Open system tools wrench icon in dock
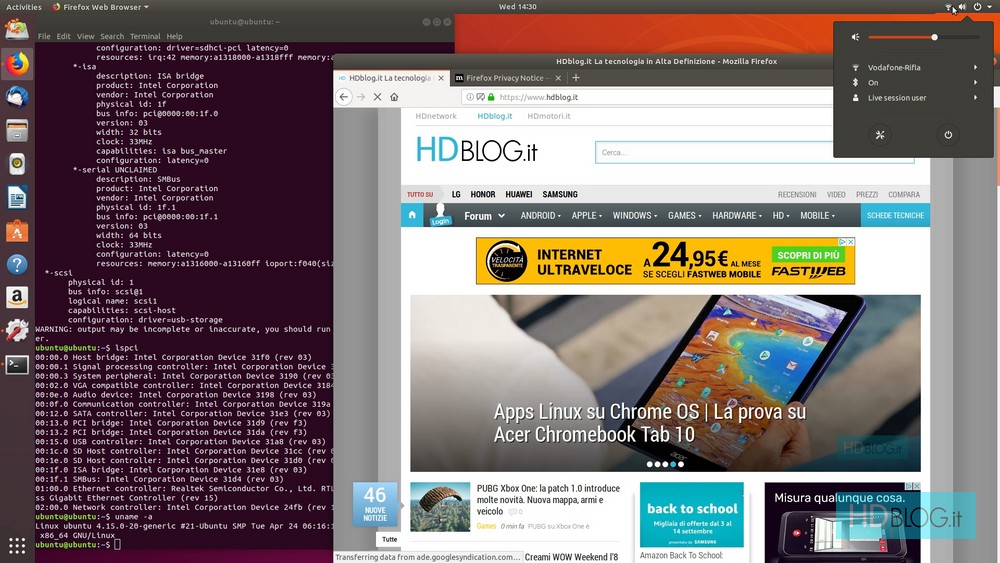Image resolution: width=1000 pixels, height=563 pixels. click(17, 331)
